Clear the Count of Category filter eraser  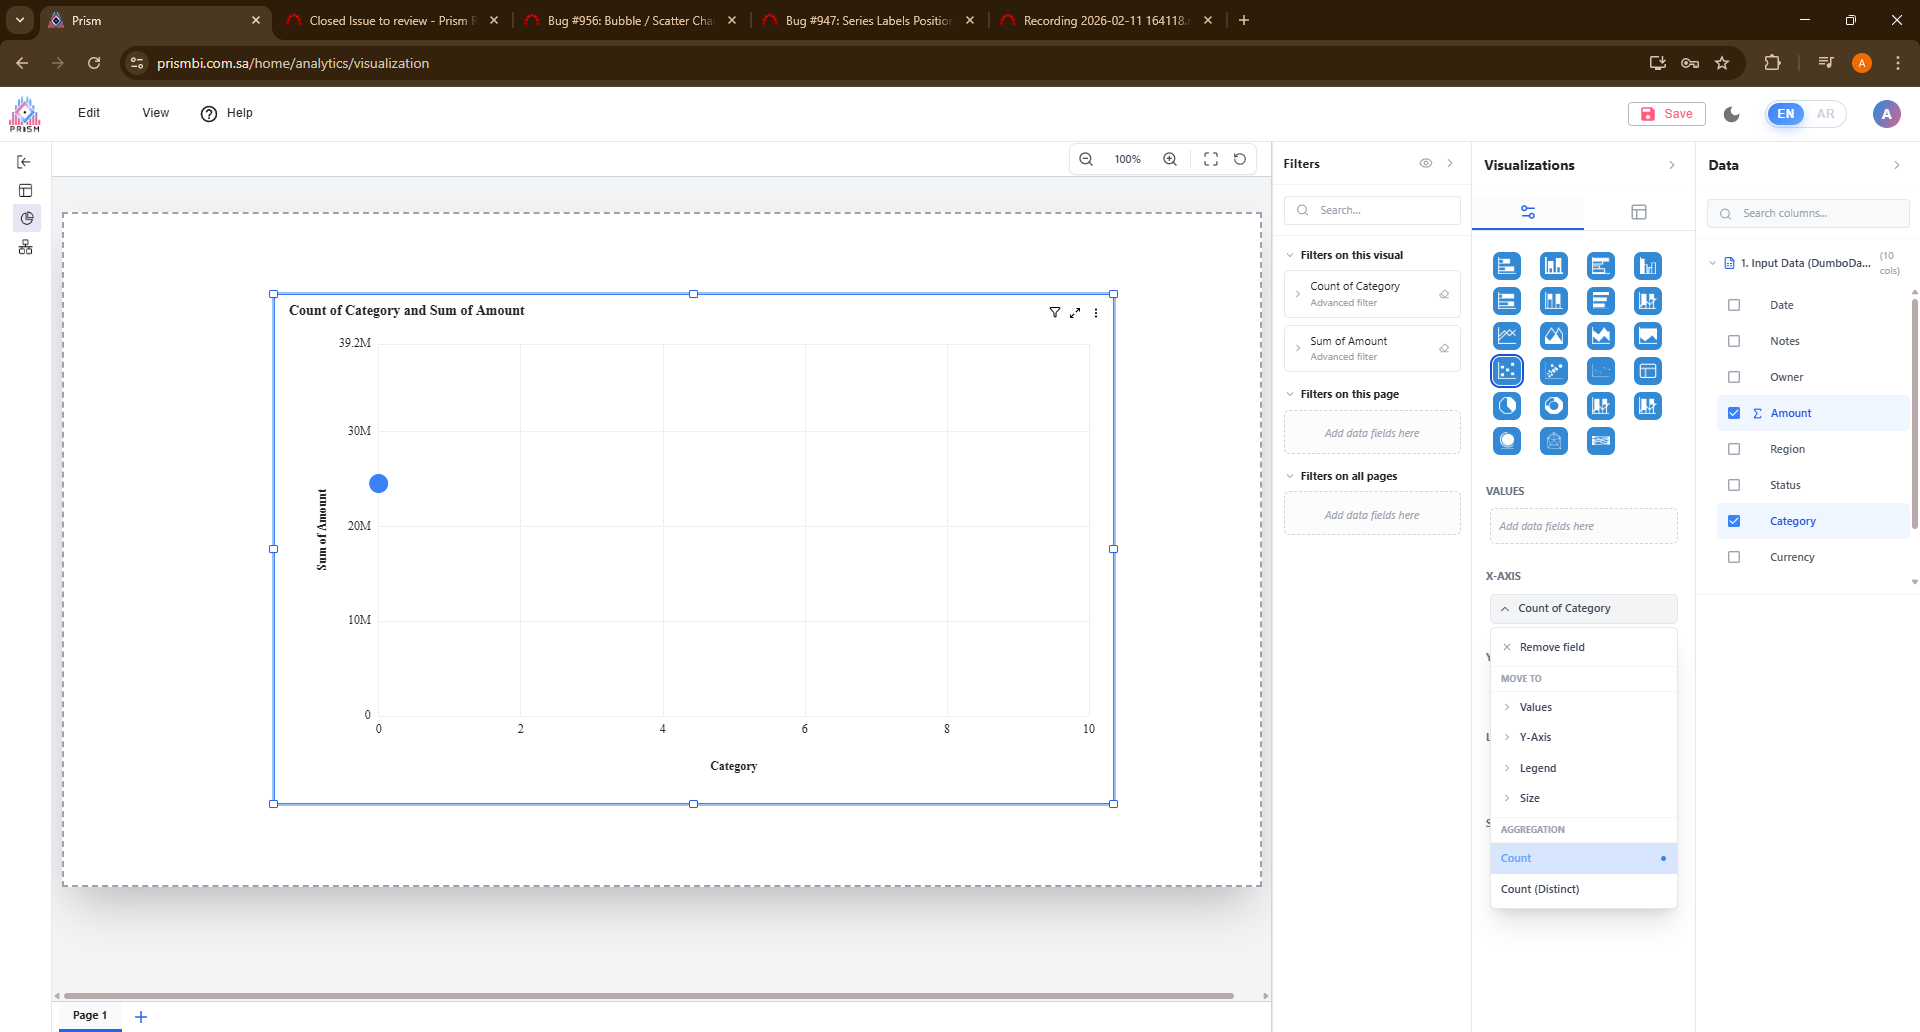tap(1444, 294)
